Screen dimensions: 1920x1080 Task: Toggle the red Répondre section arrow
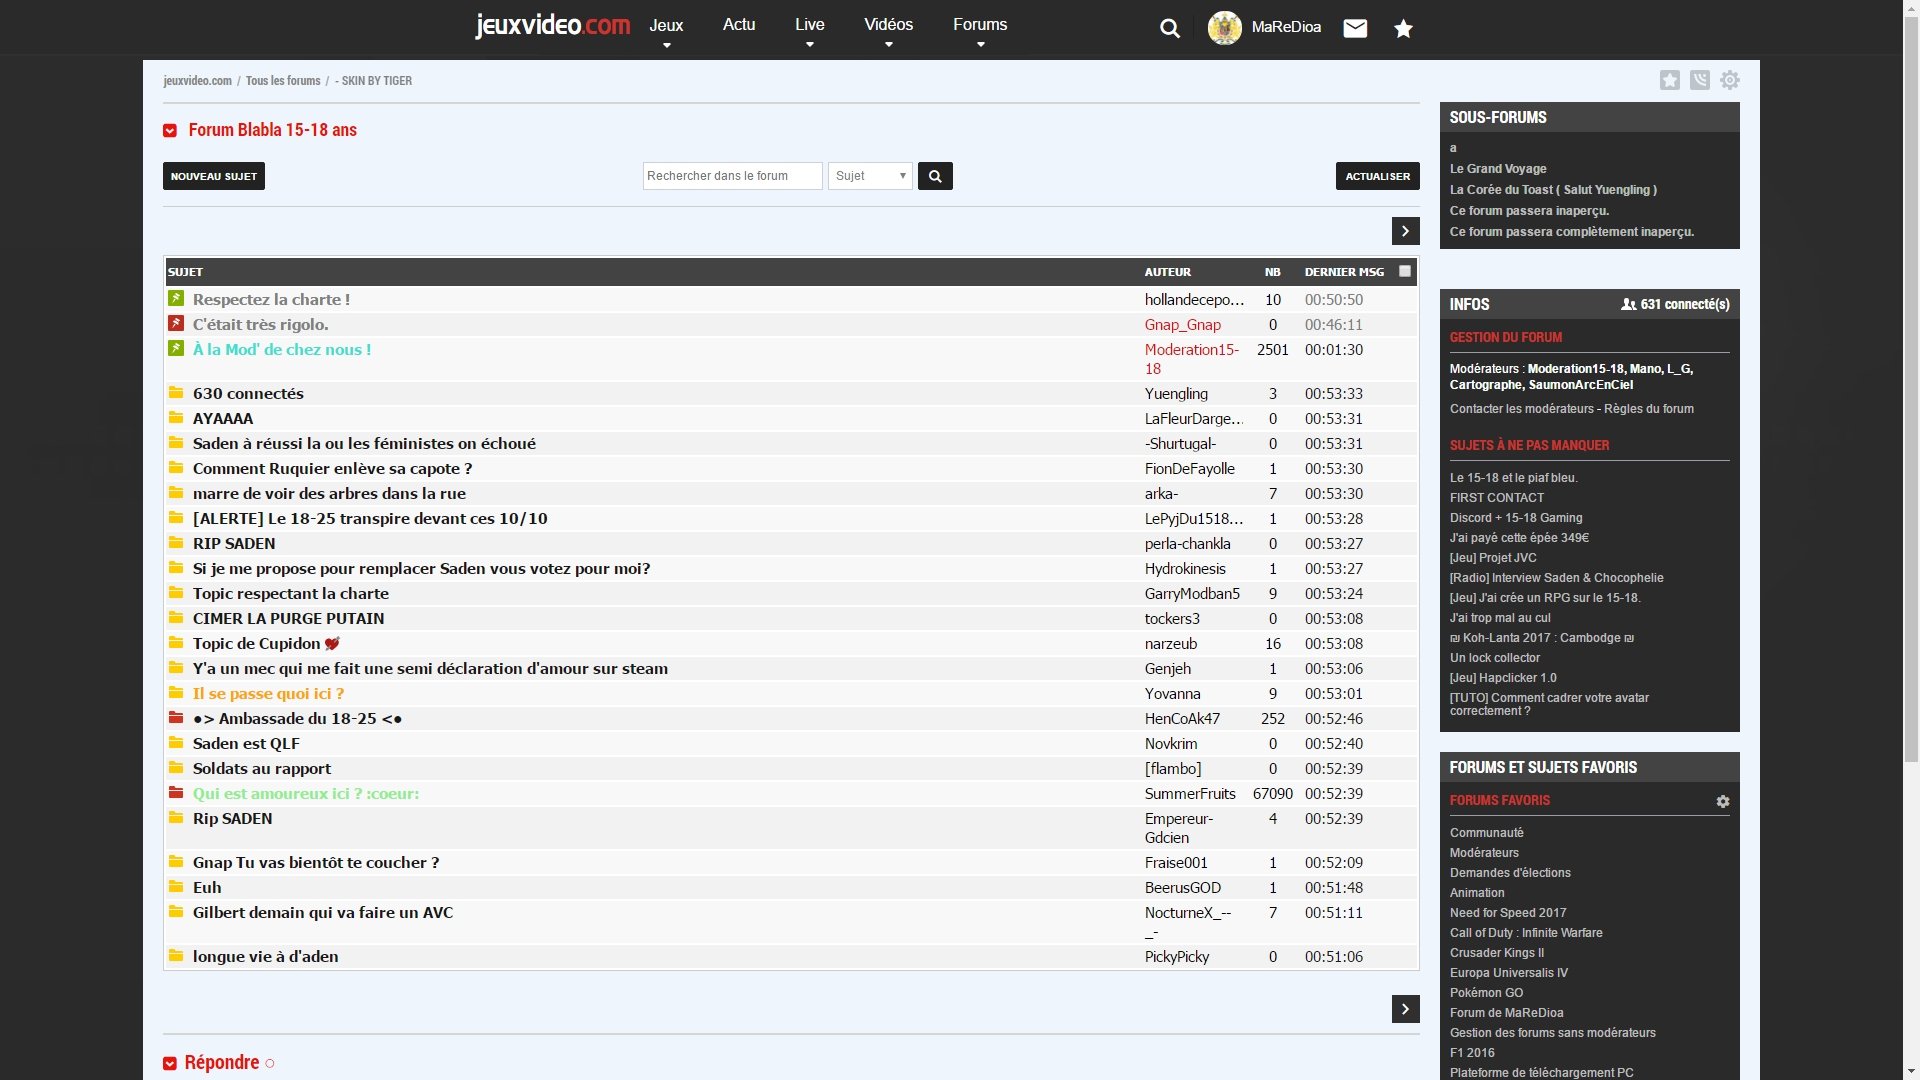pyautogui.click(x=170, y=1063)
